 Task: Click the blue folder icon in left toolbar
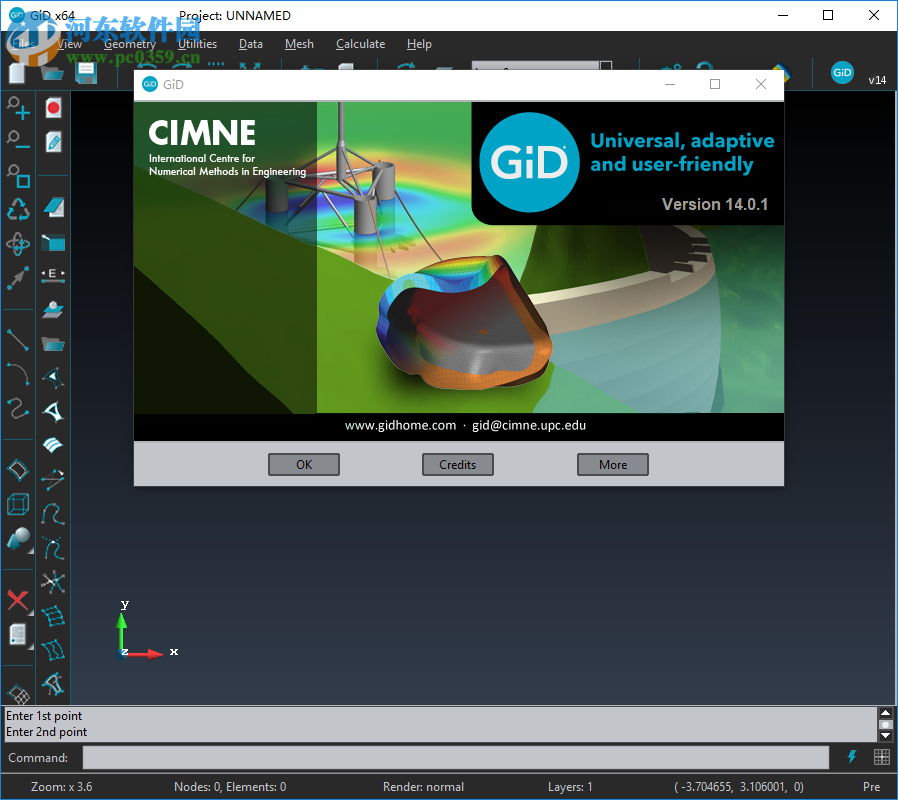pos(53,344)
